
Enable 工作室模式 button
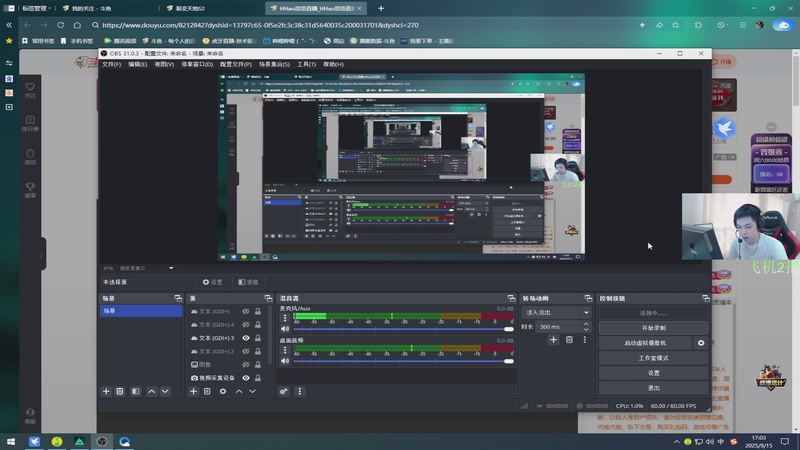[x=654, y=358]
